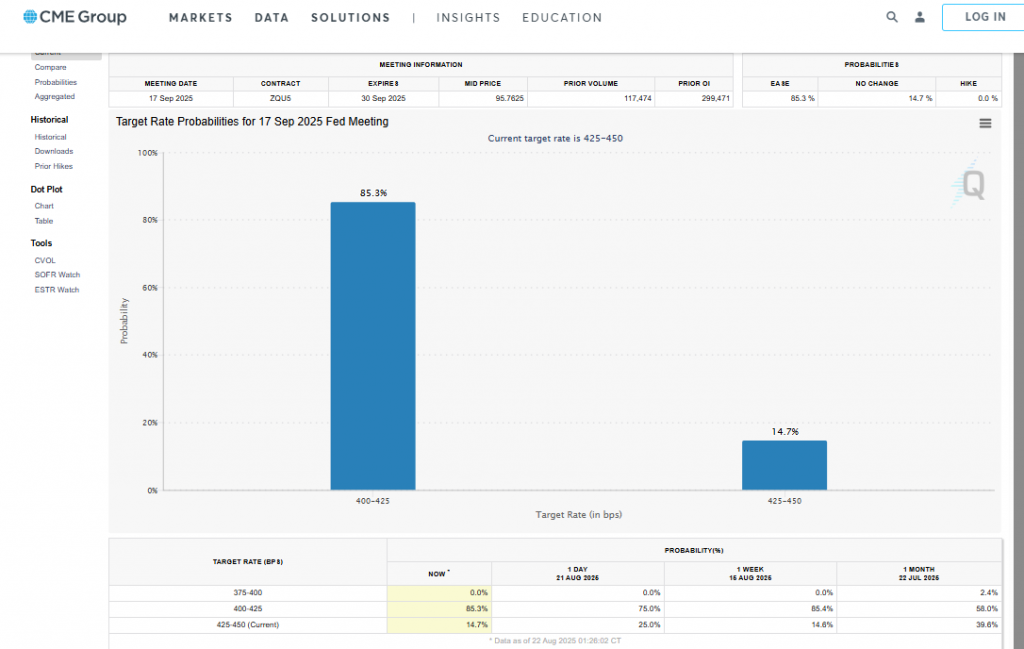The width and height of the screenshot is (1024, 649).
Task: Open the MARKETS menu
Action: (x=200, y=18)
